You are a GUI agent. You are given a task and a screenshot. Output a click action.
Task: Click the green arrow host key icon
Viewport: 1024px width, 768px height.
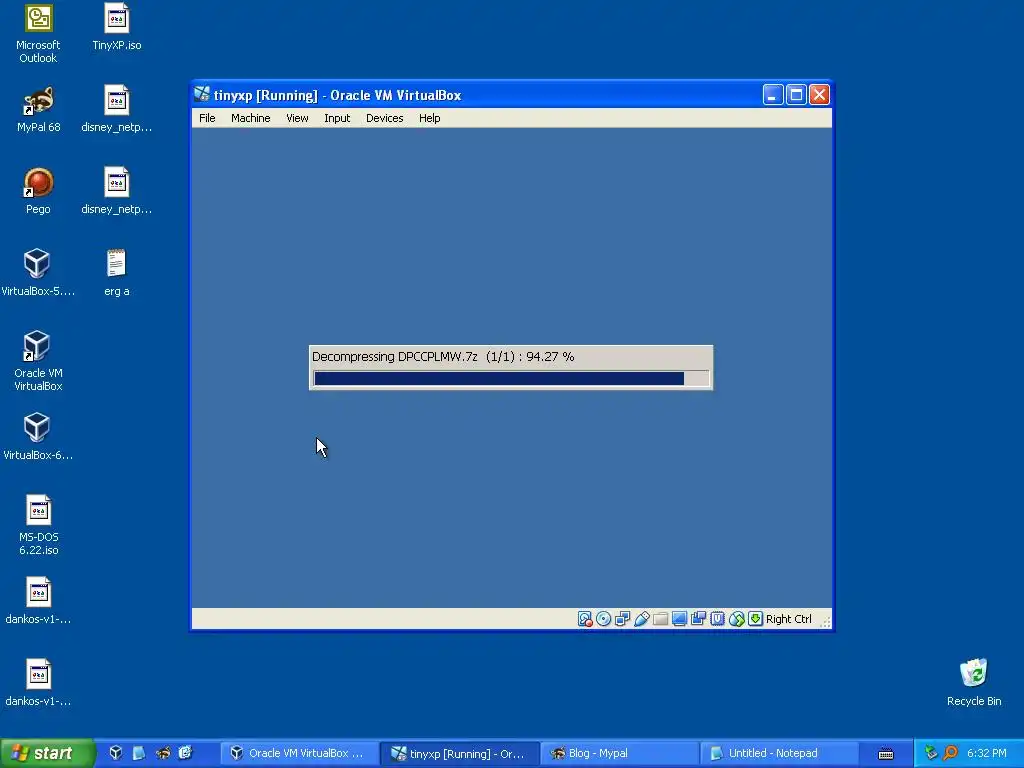click(x=756, y=619)
